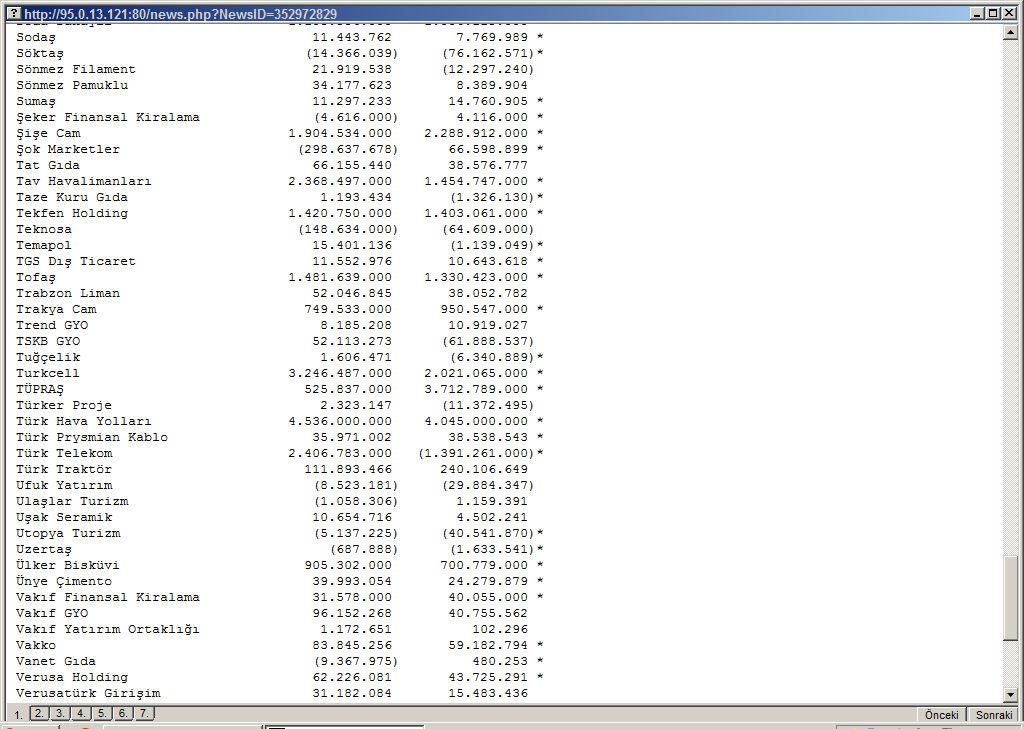Click Ülker Bisküvi row name
The height and width of the screenshot is (729, 1024).
coord(68,565)
